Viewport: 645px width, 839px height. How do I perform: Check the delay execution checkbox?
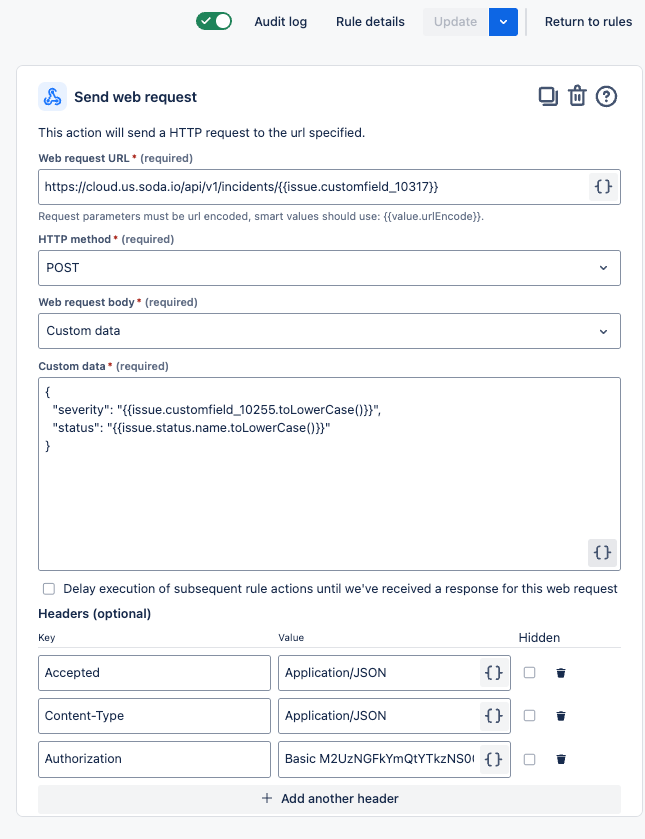pos(49,589)
